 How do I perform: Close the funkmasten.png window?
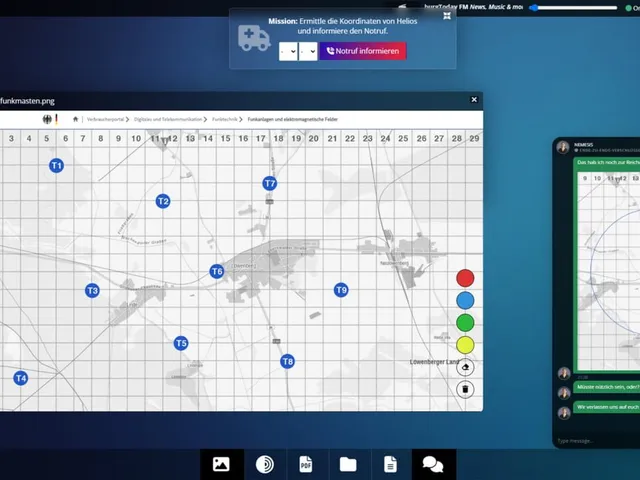(x=474, y=100)
